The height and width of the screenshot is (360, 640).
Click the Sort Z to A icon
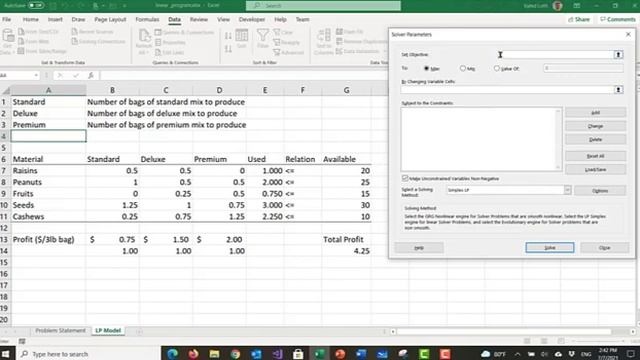(x=228, y=49)
